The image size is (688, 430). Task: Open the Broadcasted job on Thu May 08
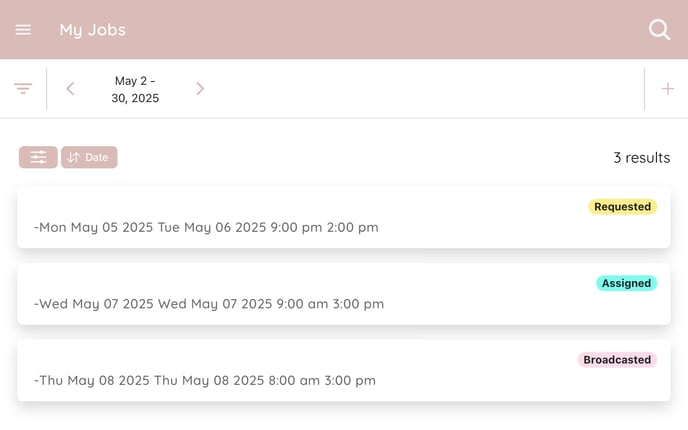point(344,370)
